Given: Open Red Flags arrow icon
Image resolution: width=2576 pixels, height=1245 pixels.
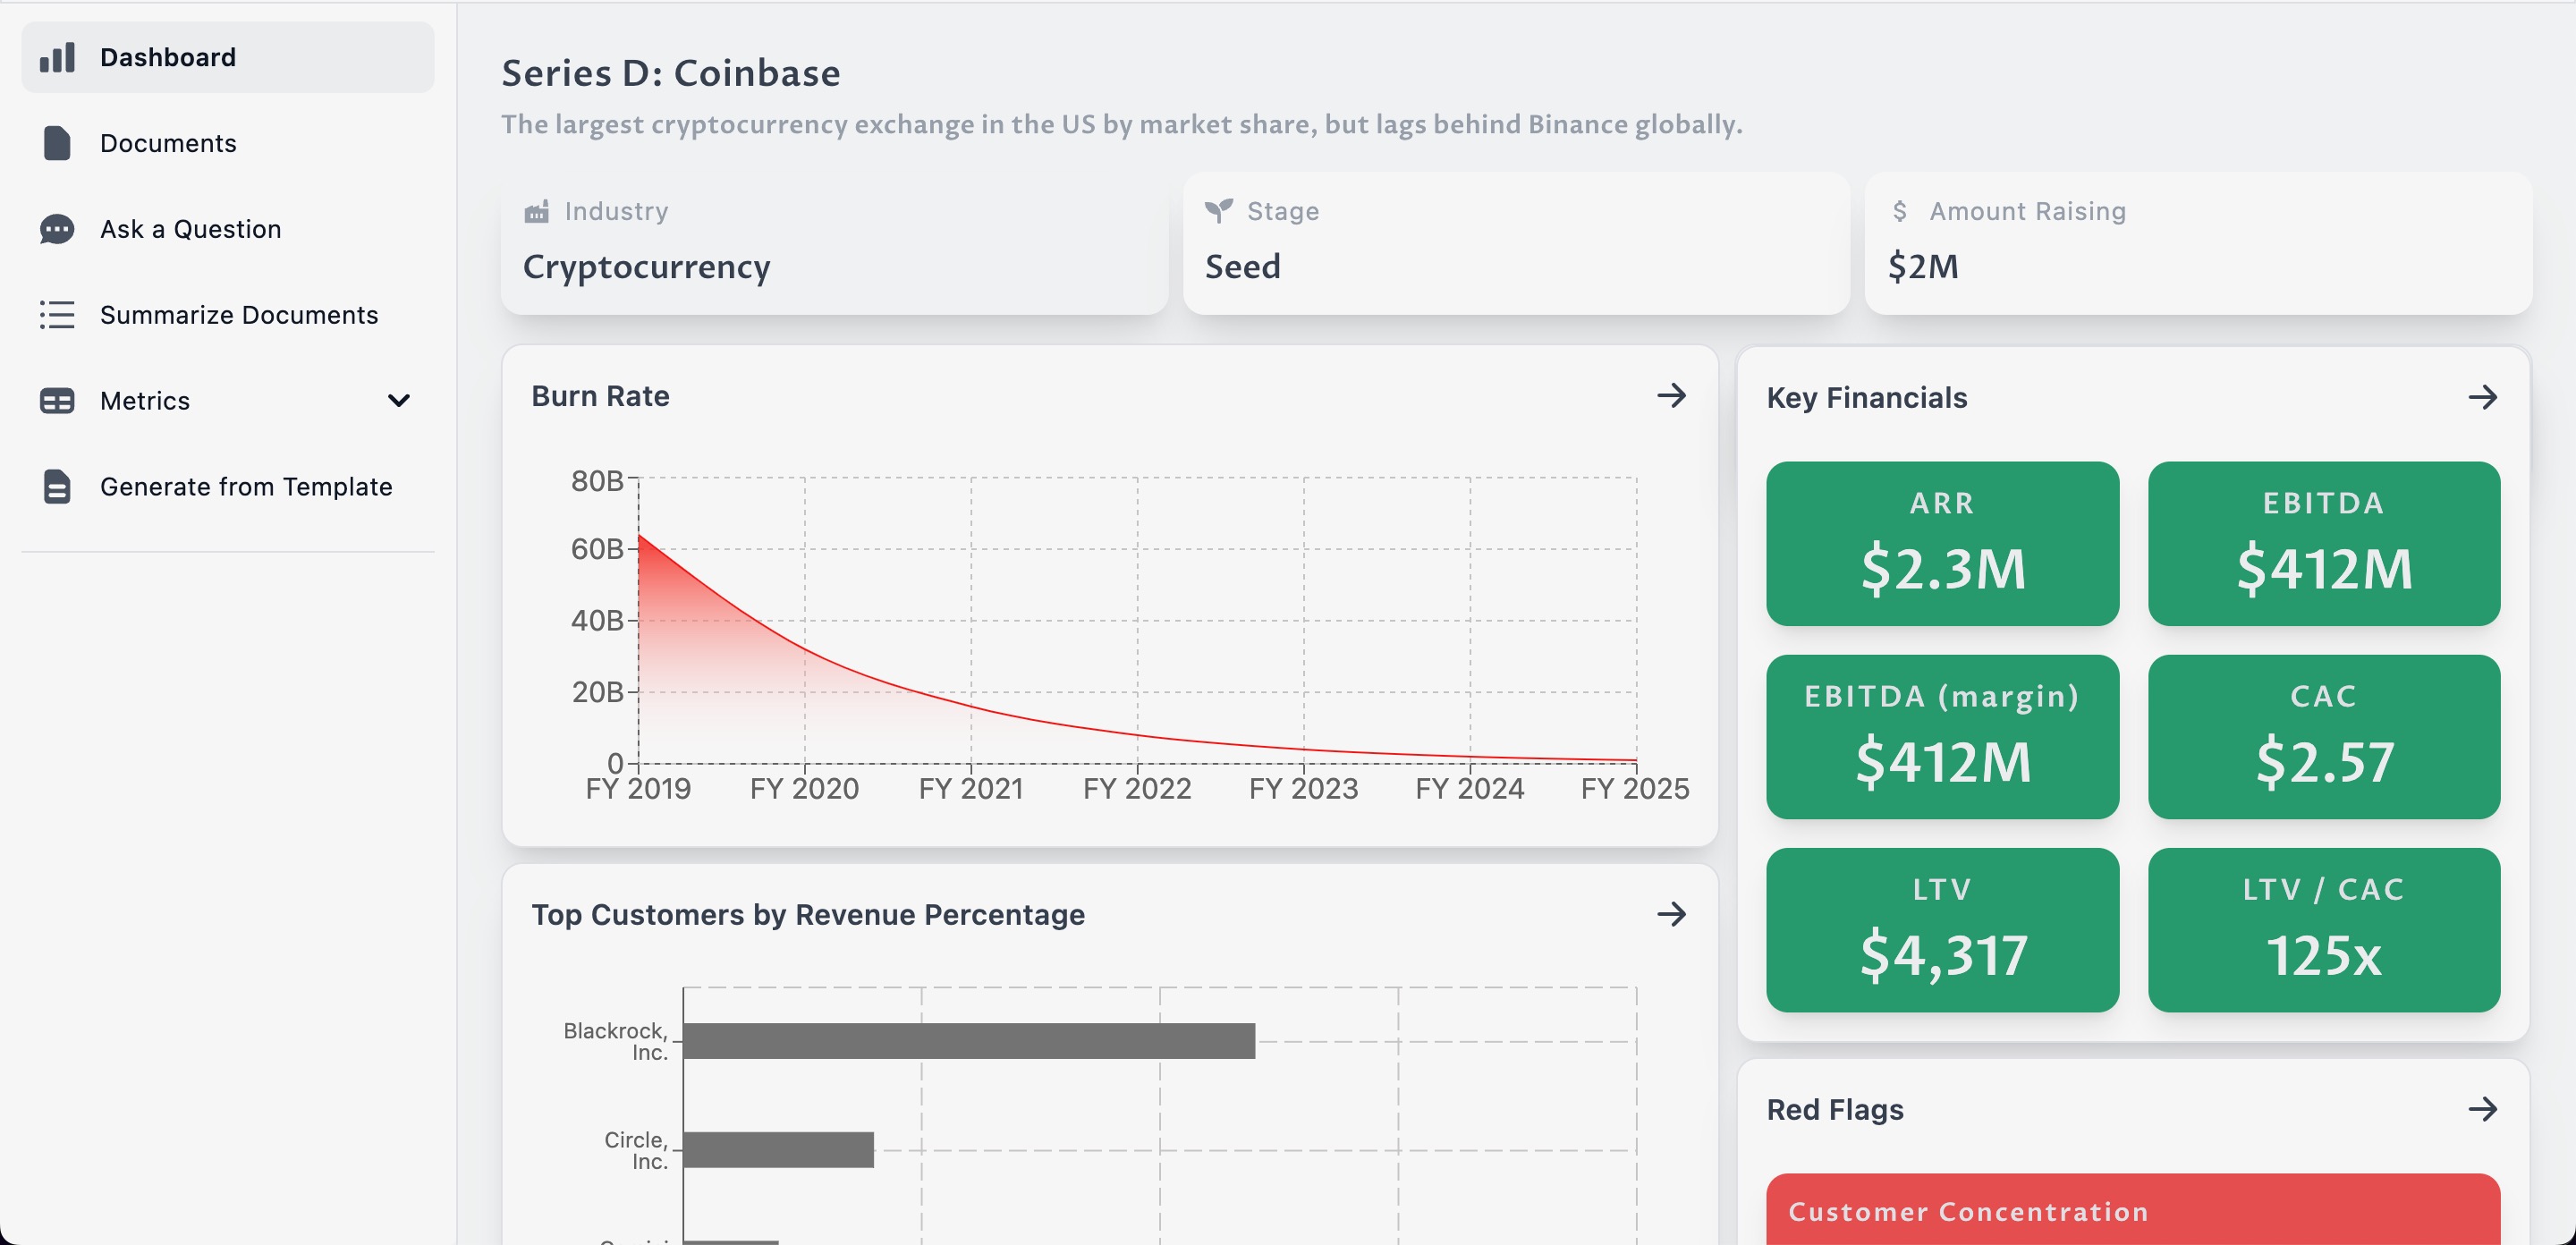Looking at the screenshot, I should pyautogui.click(x=2482, y=1109).
